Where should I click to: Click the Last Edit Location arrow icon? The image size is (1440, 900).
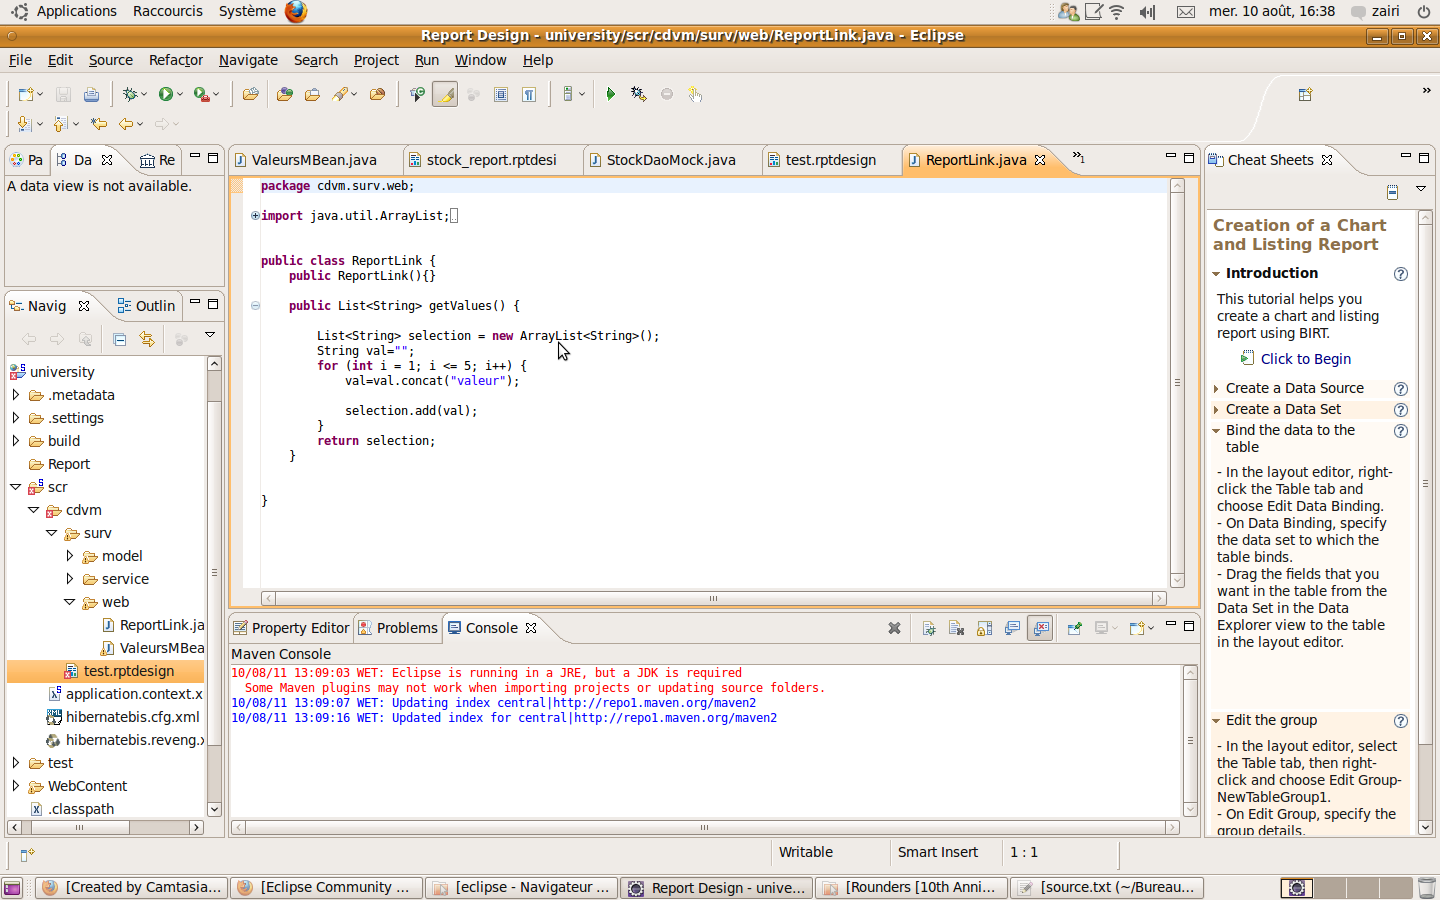coord(99,124)
